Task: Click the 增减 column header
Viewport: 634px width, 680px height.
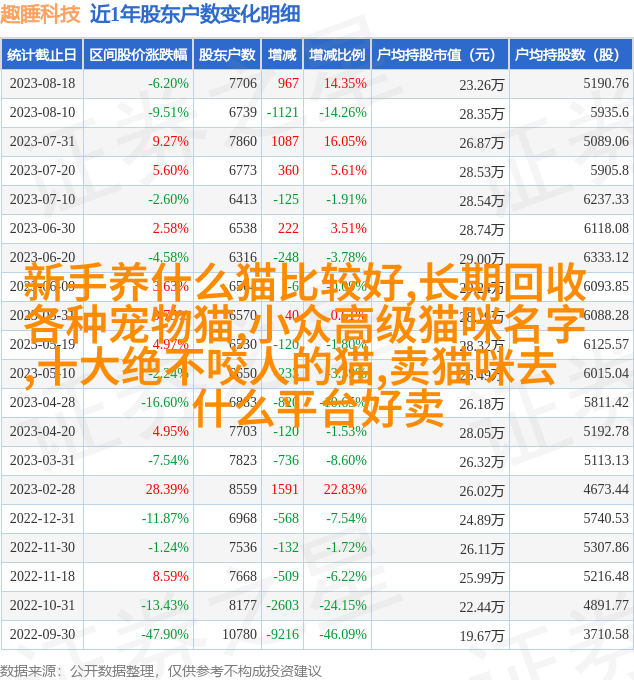Action: (282, 55)
